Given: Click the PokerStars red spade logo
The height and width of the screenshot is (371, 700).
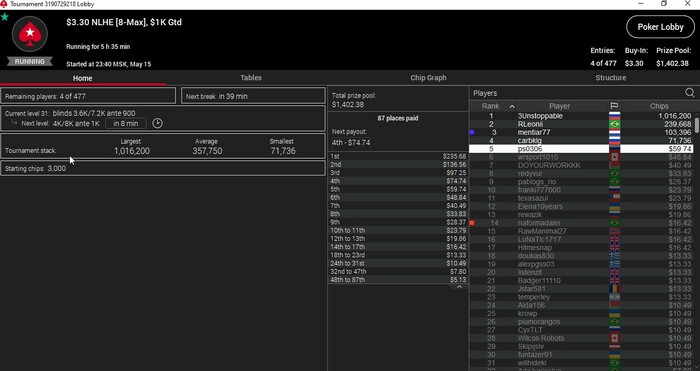Looking at the screenshot, I should (30, 34).
